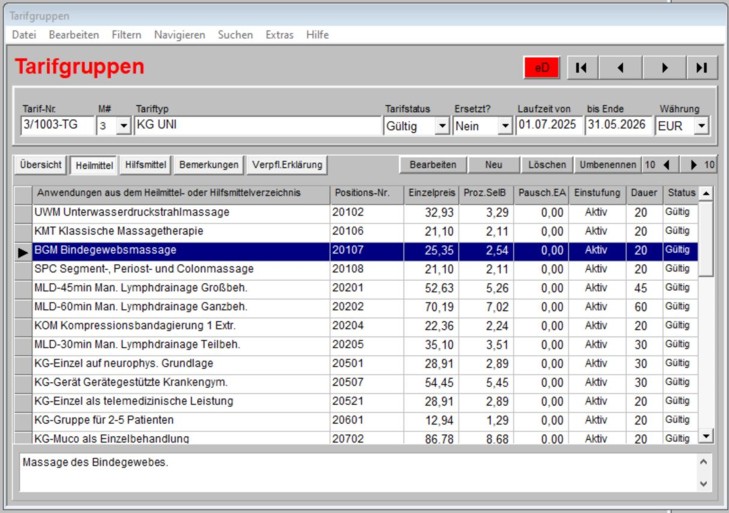Open the Bemerkungen tab
729x513 pixels.
[209, 164]
